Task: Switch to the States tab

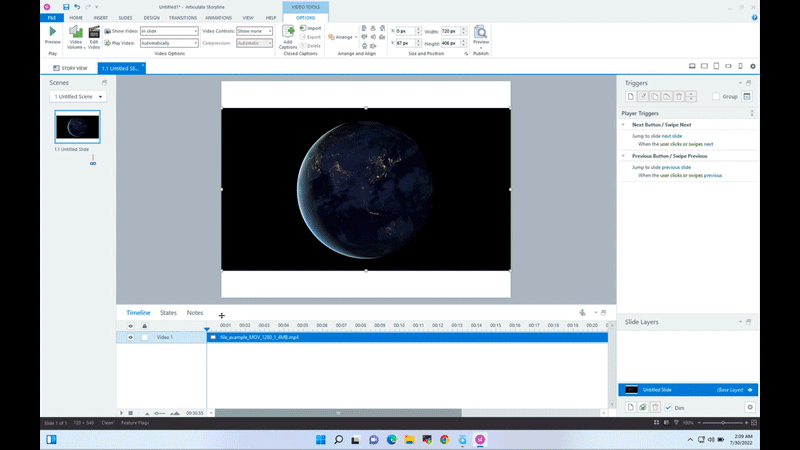Action: [168, 313]
